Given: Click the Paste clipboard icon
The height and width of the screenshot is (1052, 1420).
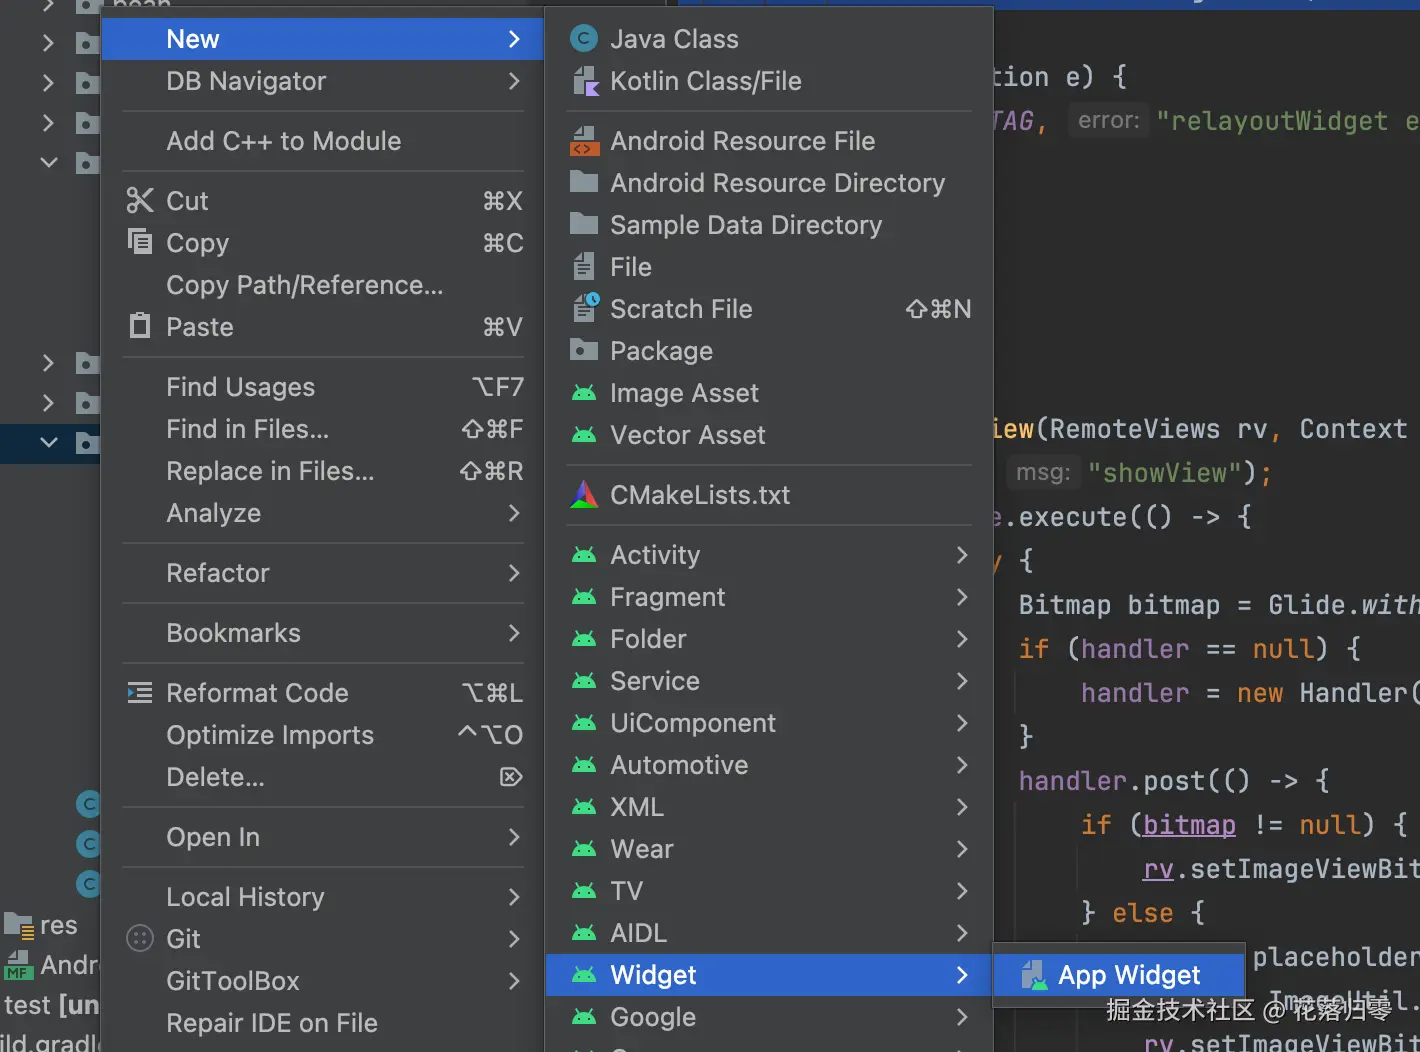Looking at the screenshot, I should [140, 326].
